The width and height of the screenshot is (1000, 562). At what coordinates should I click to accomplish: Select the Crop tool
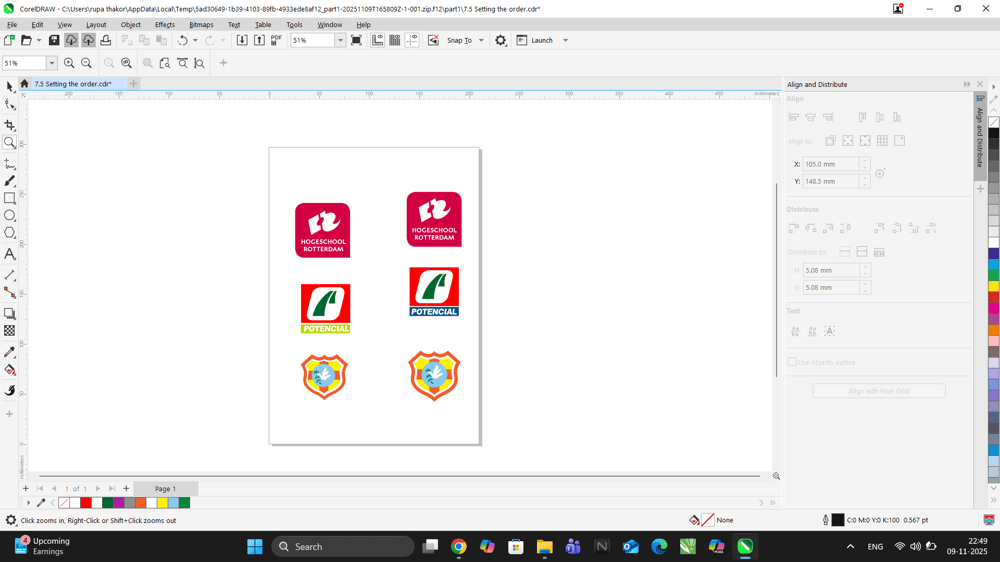10,124
